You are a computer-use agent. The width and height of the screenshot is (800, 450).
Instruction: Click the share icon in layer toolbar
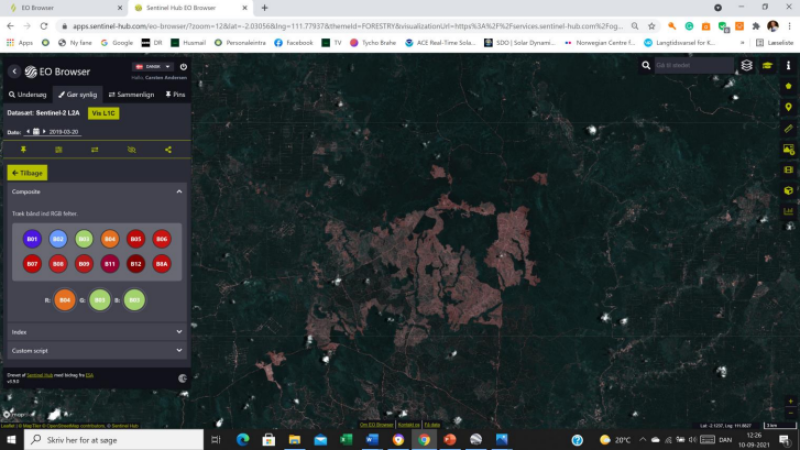click(x=168, y=150)
